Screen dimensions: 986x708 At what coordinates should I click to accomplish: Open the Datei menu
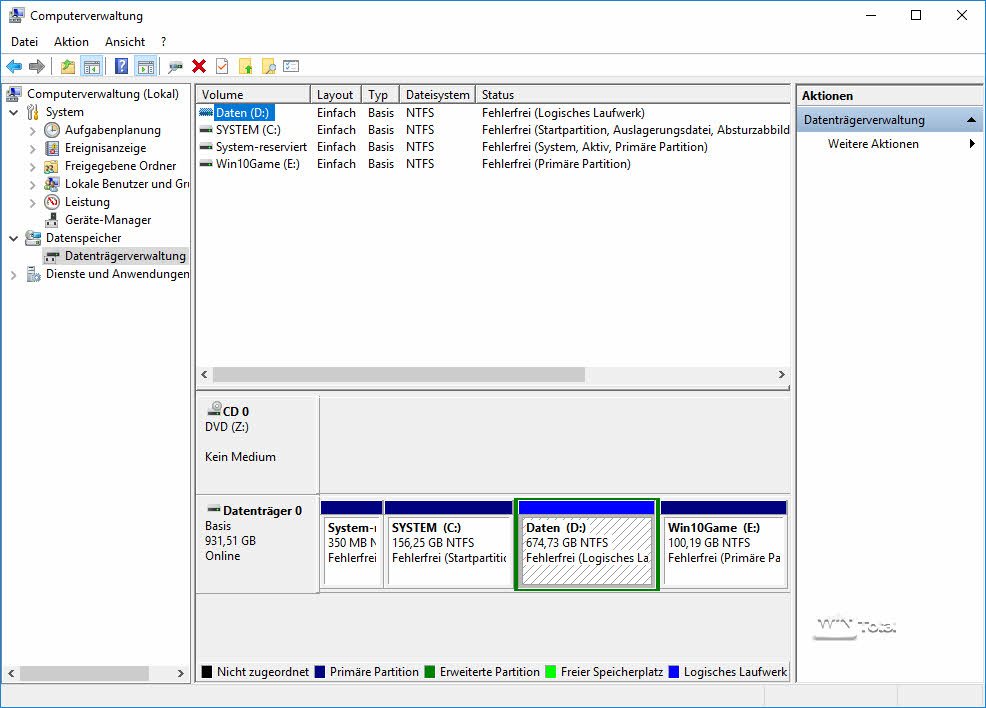point(24,42)
